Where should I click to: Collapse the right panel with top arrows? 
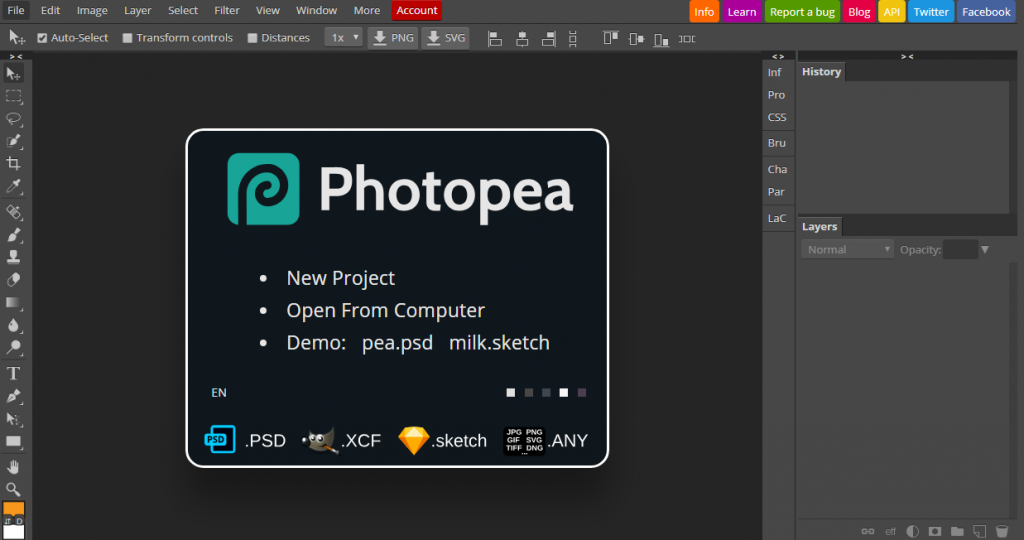[907, 57]
